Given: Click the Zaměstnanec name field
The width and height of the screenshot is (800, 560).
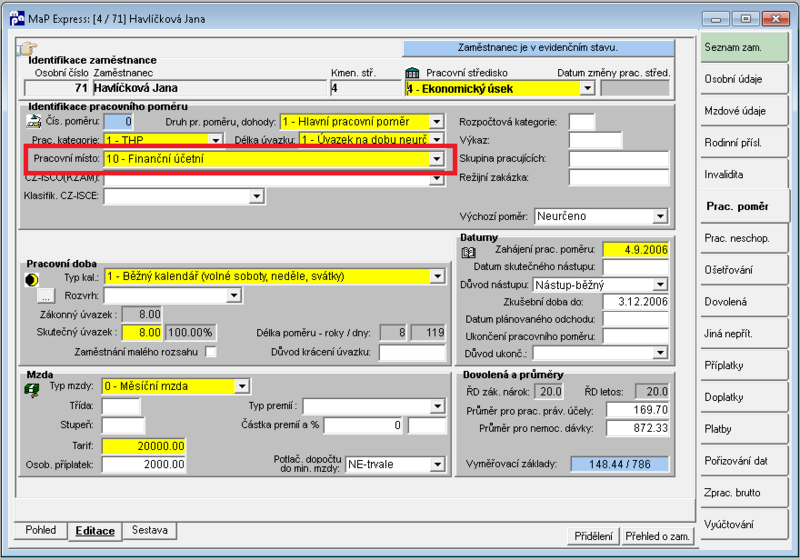Looking at the screenshot, I should [x=209, y=88].
